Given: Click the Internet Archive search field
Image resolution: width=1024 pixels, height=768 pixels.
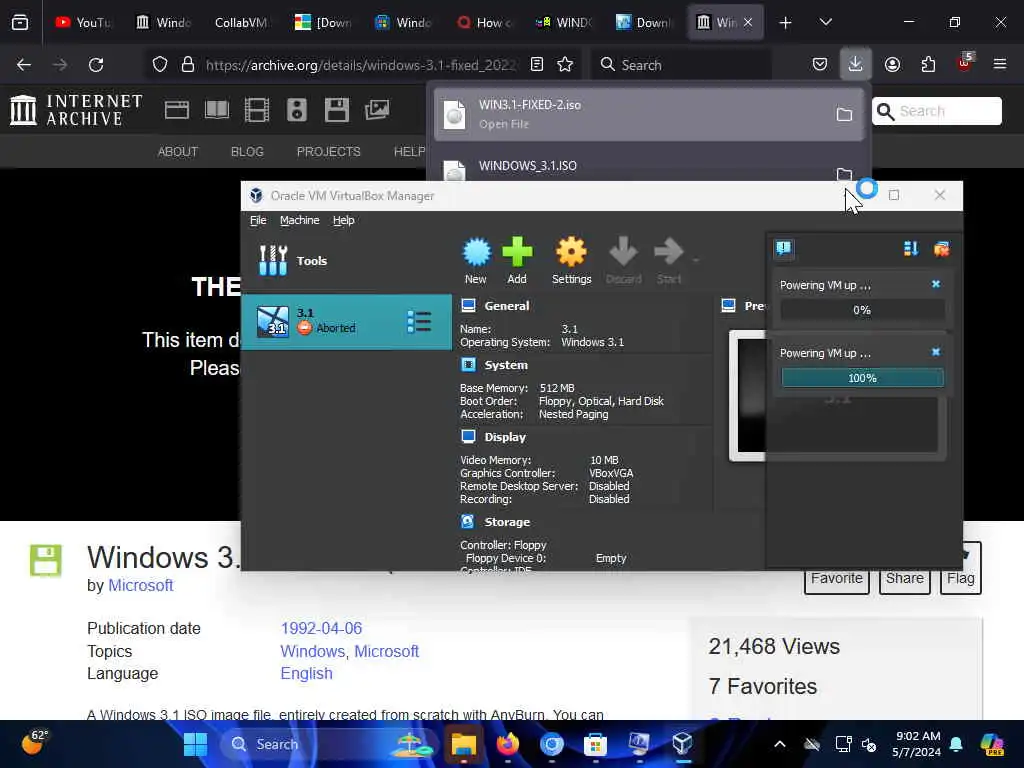Looking at the screenshot, I should coord(936,111).
